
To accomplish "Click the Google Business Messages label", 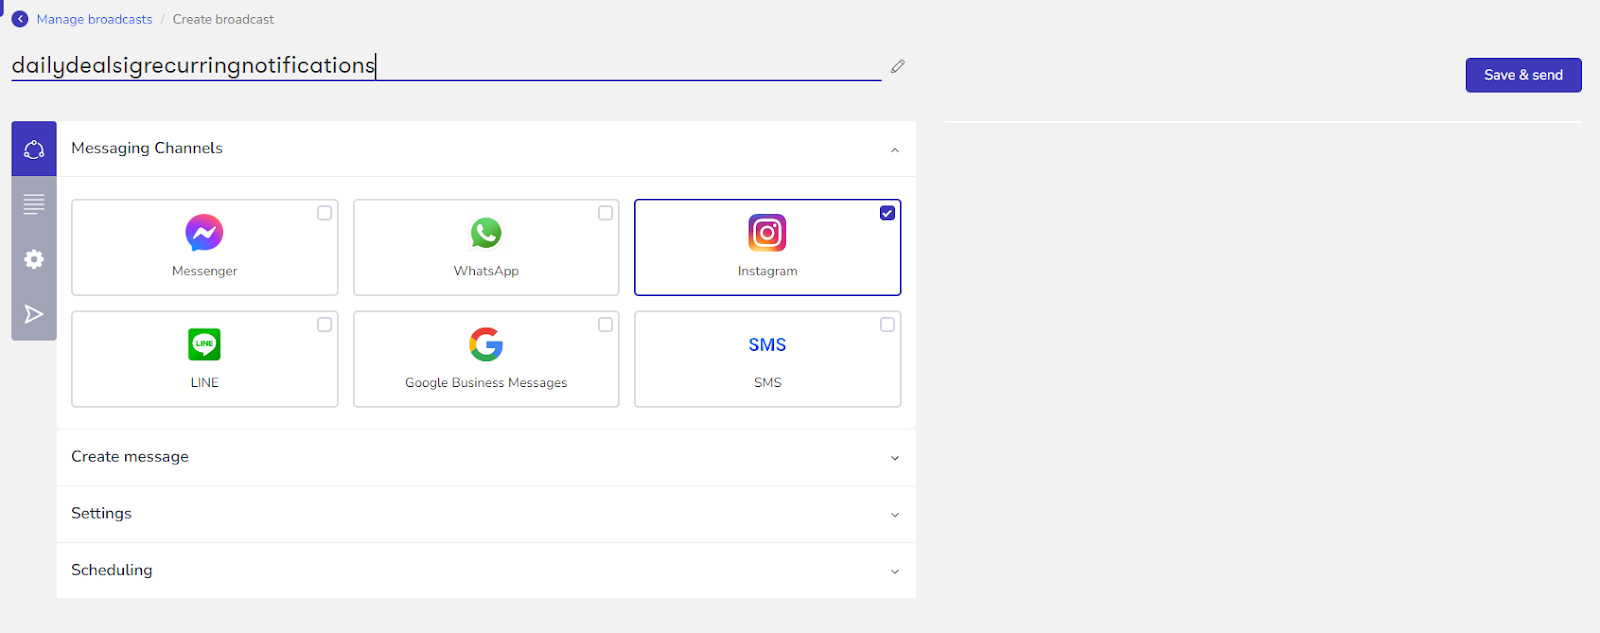I will (486, 383).
